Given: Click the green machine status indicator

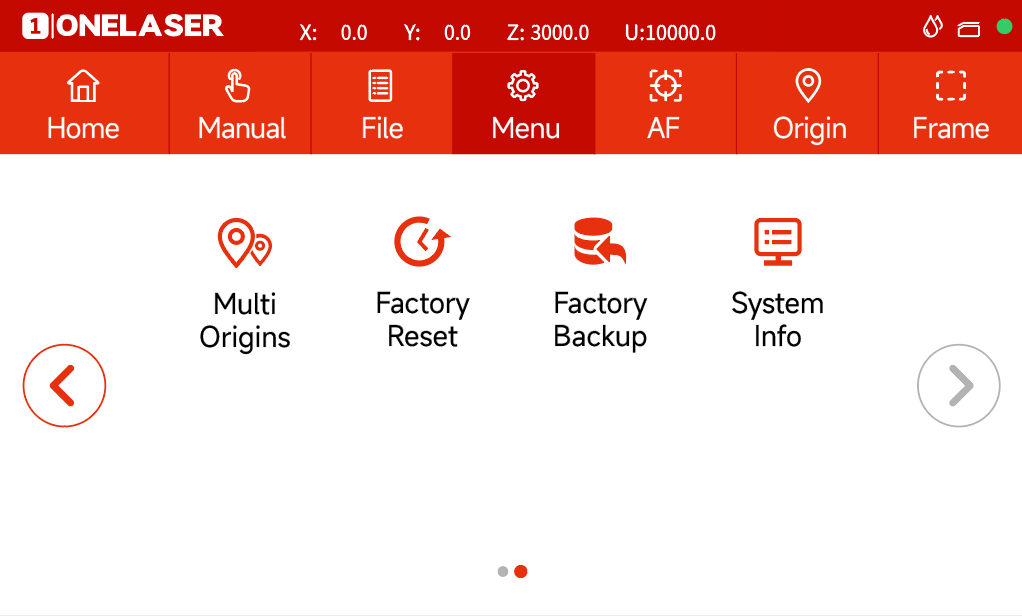Looking at the screenshot, I should [x=1004, y=28].
